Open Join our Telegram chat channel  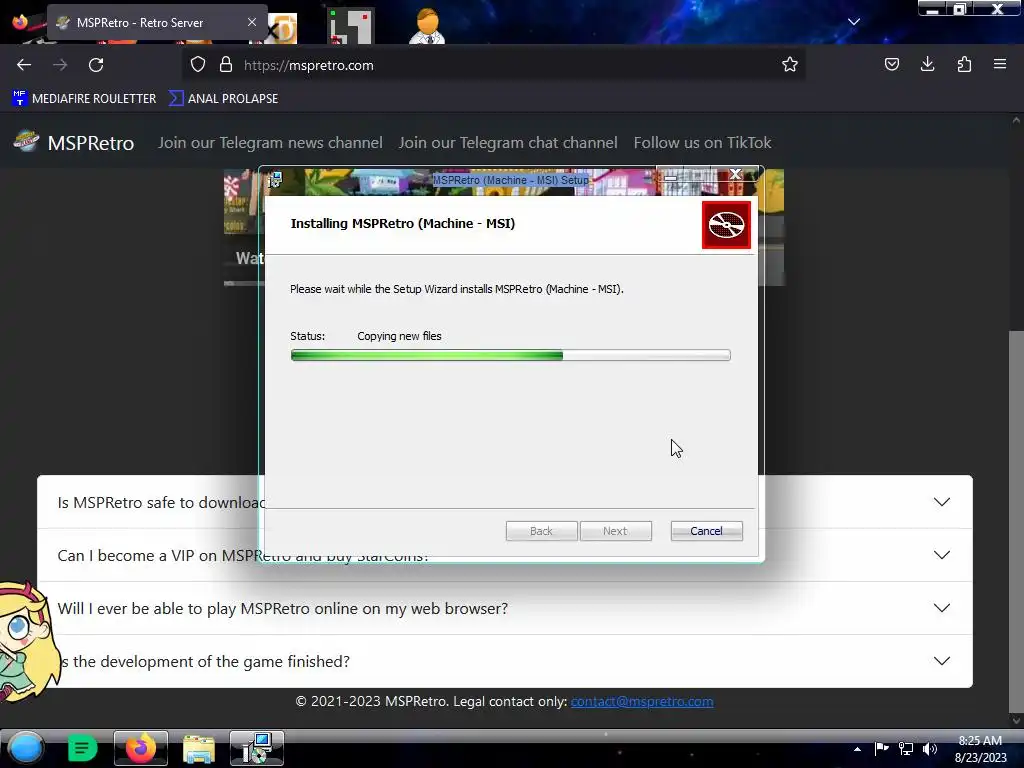pyautogui.click(x=508, y=142)
